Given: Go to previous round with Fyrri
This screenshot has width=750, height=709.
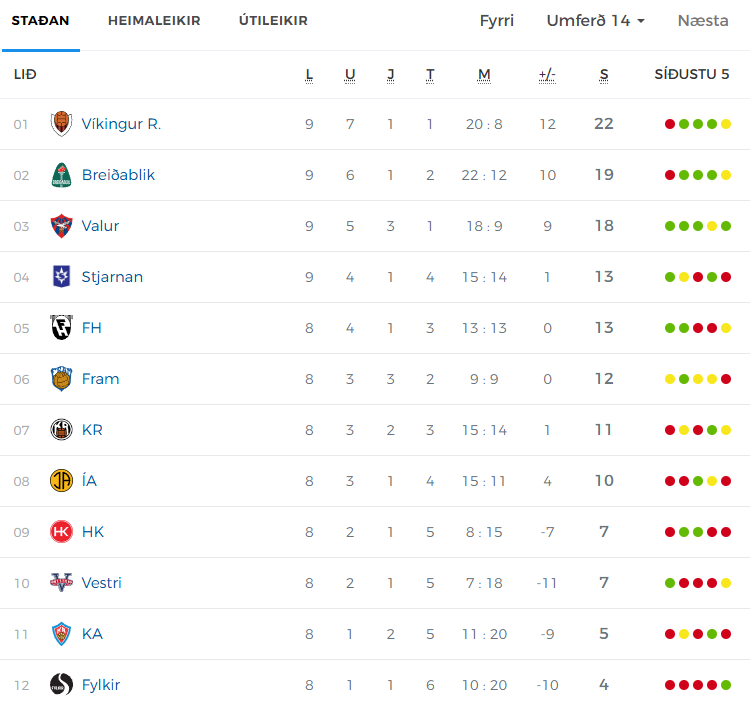Looking at the screenshot, I should [496, 21].
